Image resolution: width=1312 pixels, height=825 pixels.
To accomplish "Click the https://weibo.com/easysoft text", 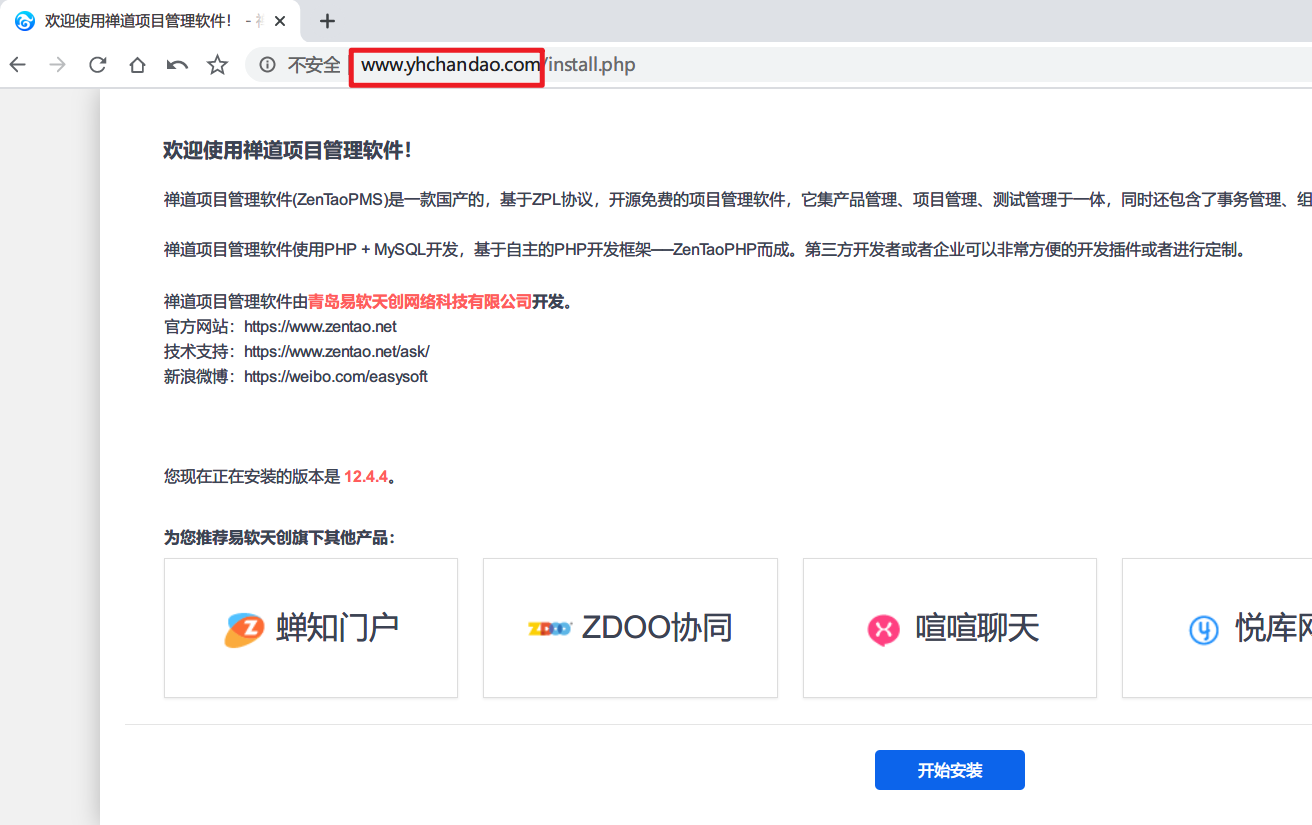I will click(336, 377).
